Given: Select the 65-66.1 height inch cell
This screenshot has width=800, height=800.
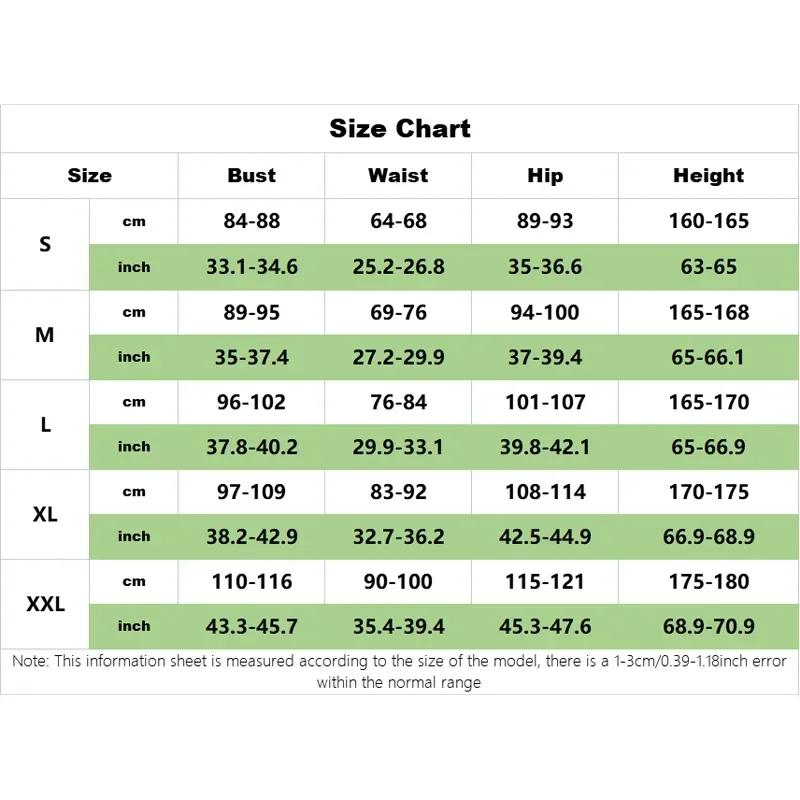Looking at the screenshot, I should [x=708, y=357].
